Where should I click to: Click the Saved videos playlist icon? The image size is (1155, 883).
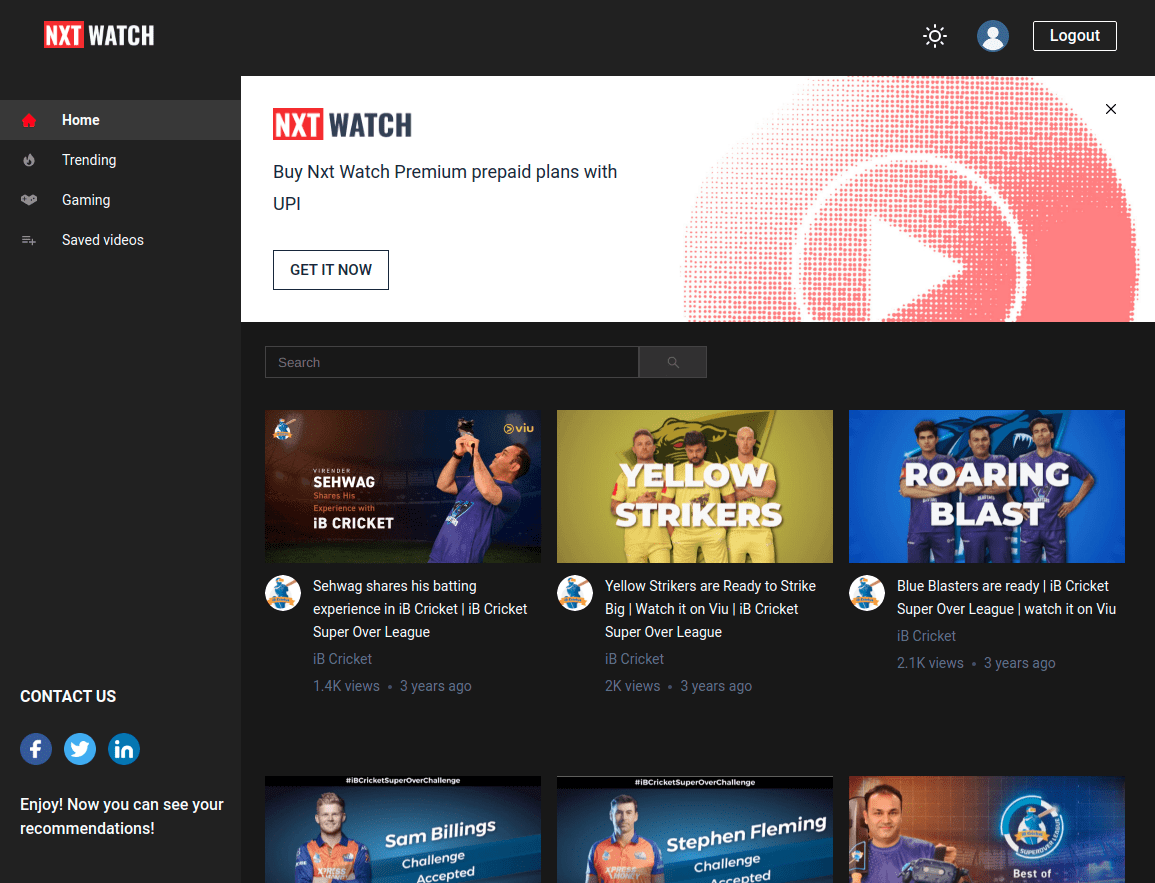tap(29, 240)
